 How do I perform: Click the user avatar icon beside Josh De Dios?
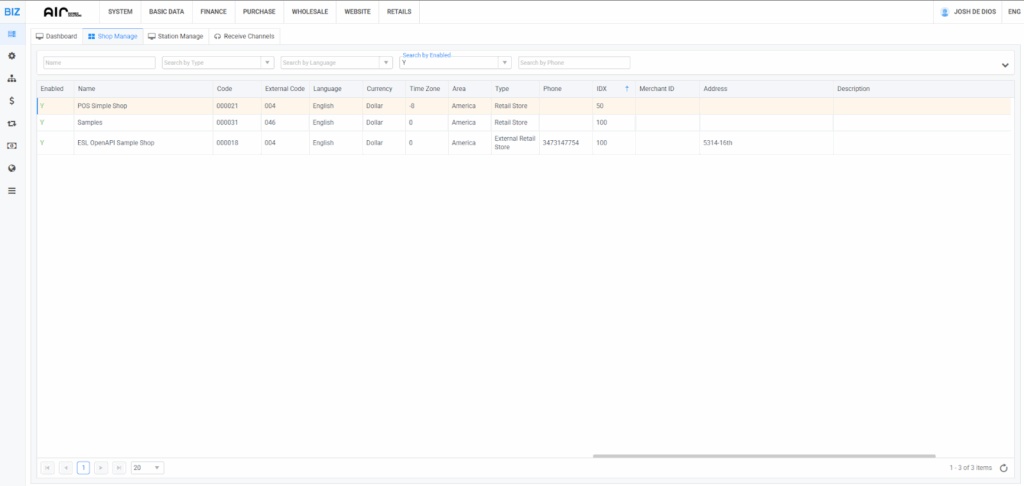pyautogui.click(x=945, y=11)
